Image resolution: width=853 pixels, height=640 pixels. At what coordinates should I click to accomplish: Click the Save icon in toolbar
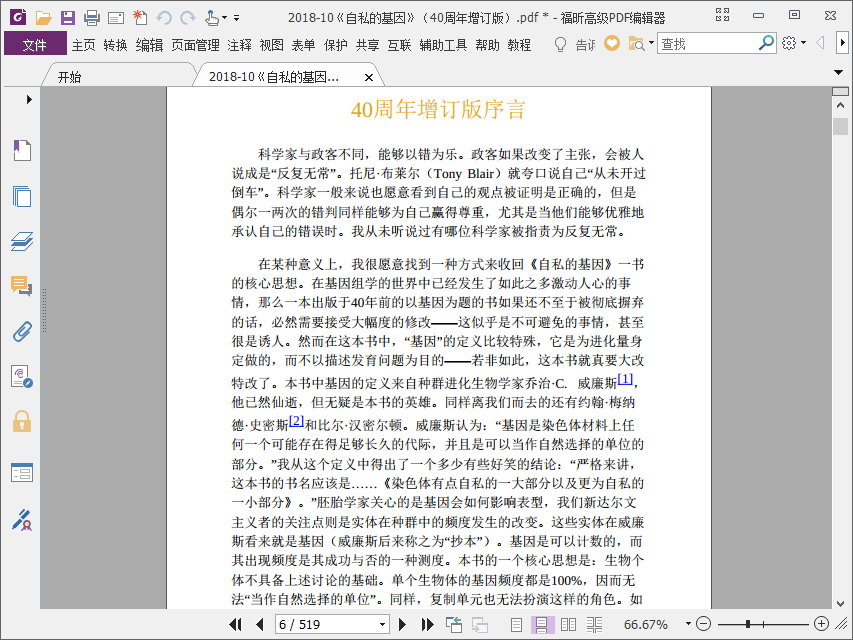[67, 18]
